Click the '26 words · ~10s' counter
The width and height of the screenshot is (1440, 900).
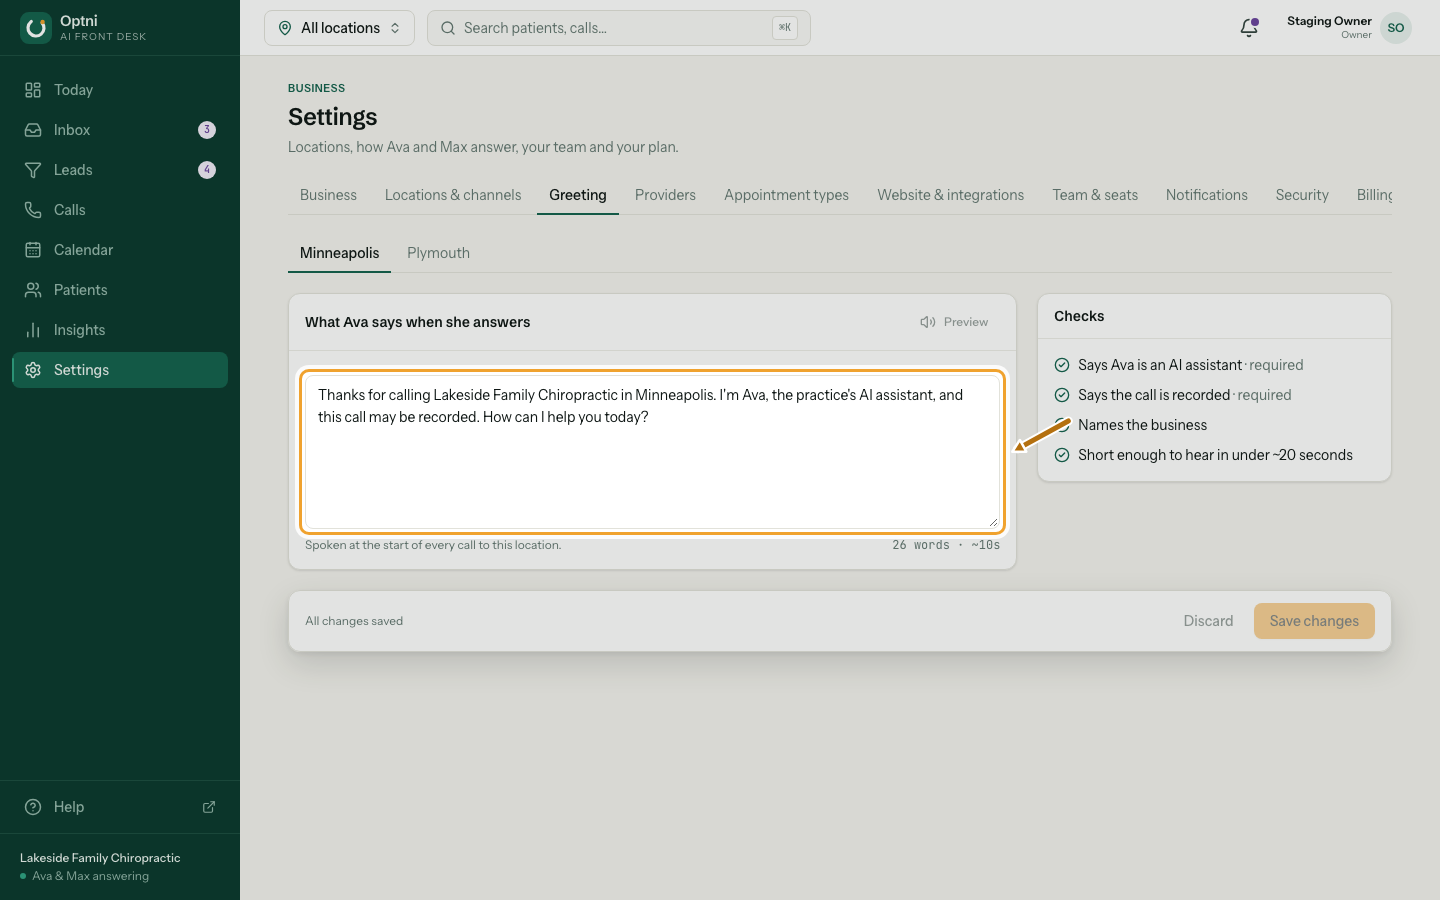pyautogui.click(x=946, y=545)
